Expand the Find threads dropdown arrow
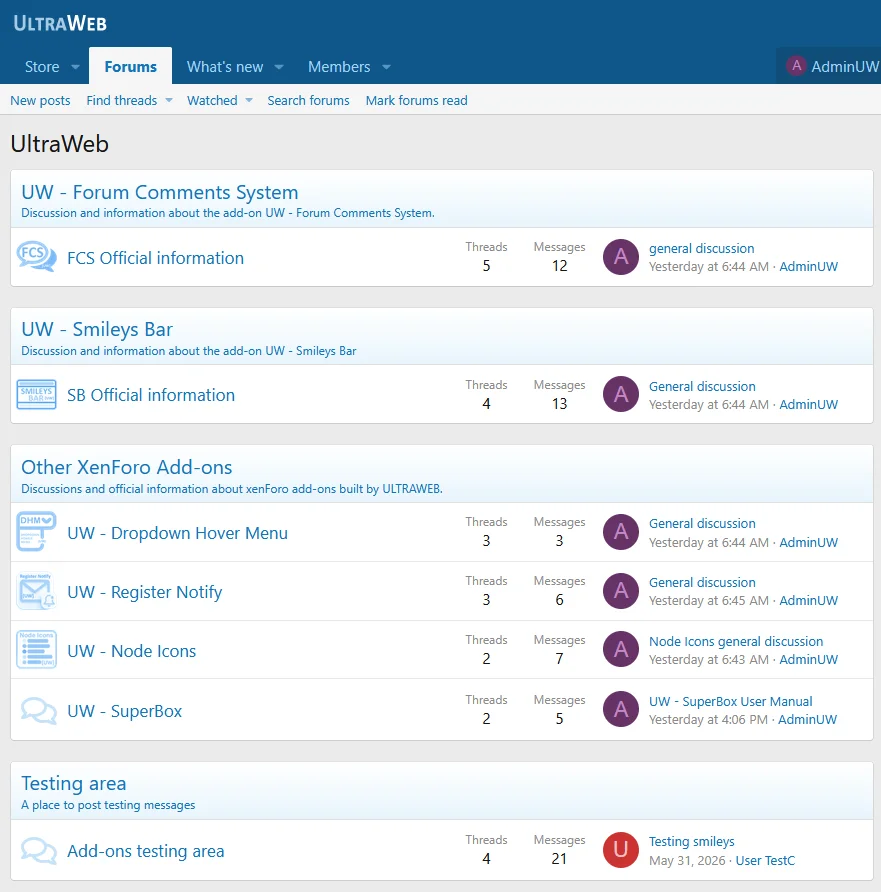 (x=169, y=101)
